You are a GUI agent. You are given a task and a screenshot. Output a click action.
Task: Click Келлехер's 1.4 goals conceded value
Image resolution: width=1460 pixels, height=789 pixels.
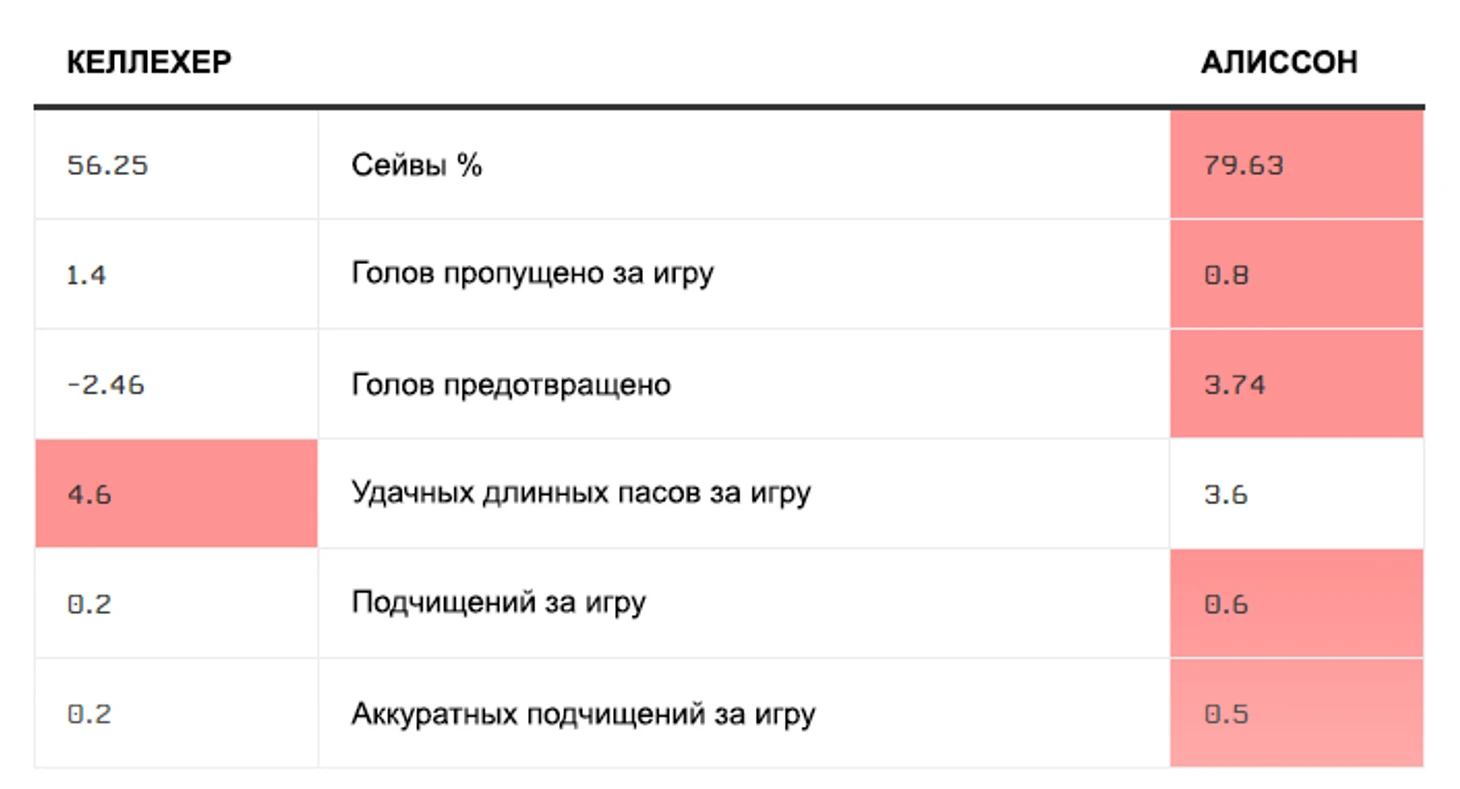(86, 275)
